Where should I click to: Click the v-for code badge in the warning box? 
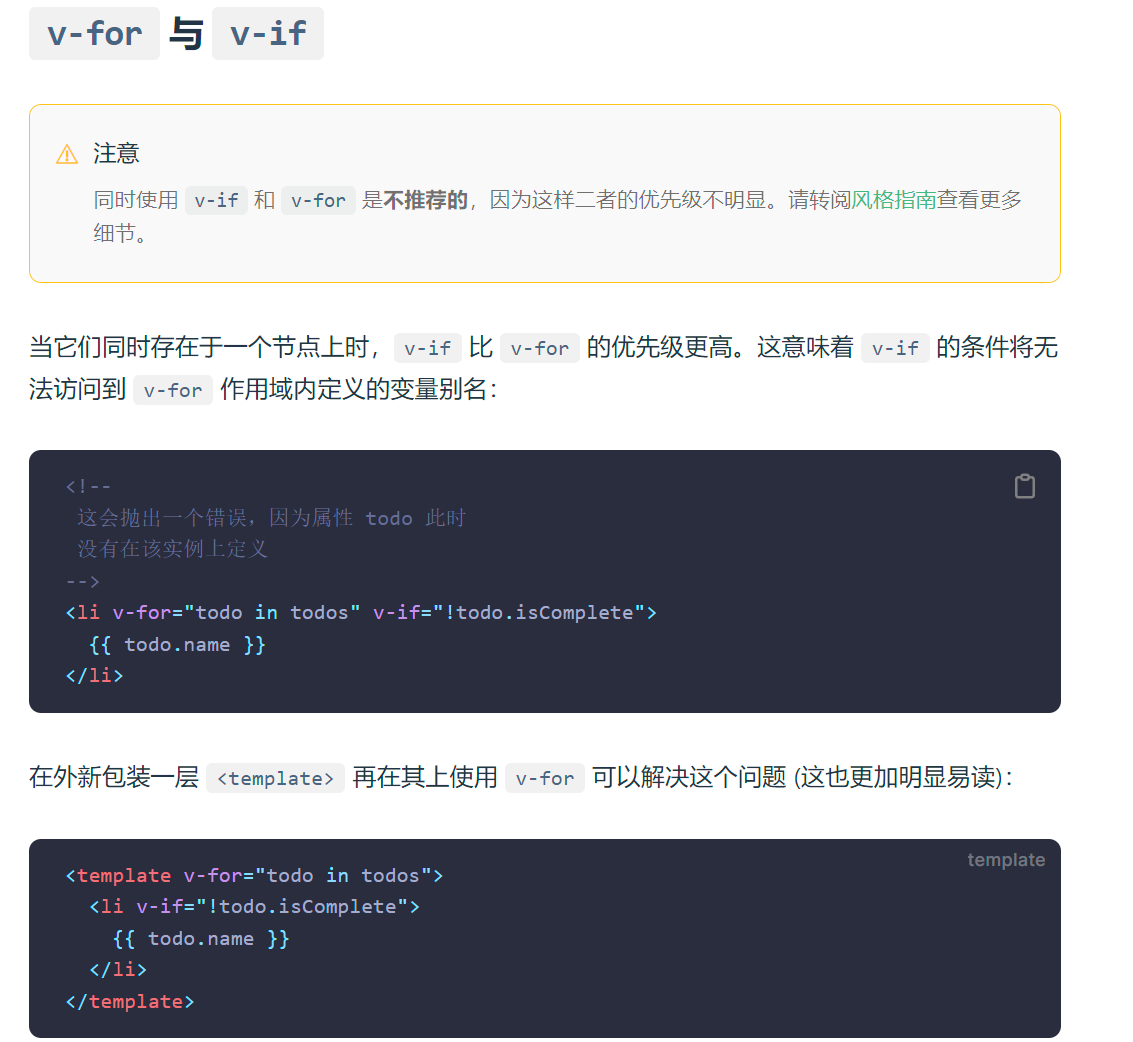coord(318,200)
